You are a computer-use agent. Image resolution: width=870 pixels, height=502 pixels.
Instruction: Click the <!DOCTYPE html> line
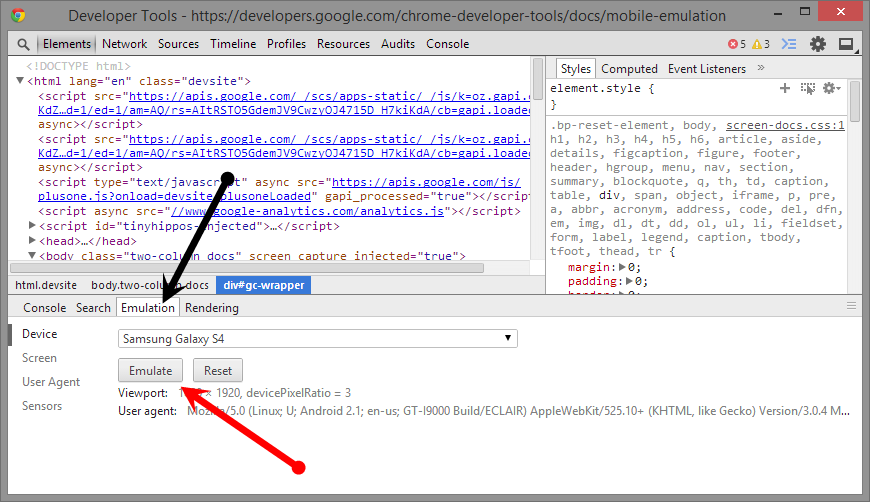pos(78,66)
